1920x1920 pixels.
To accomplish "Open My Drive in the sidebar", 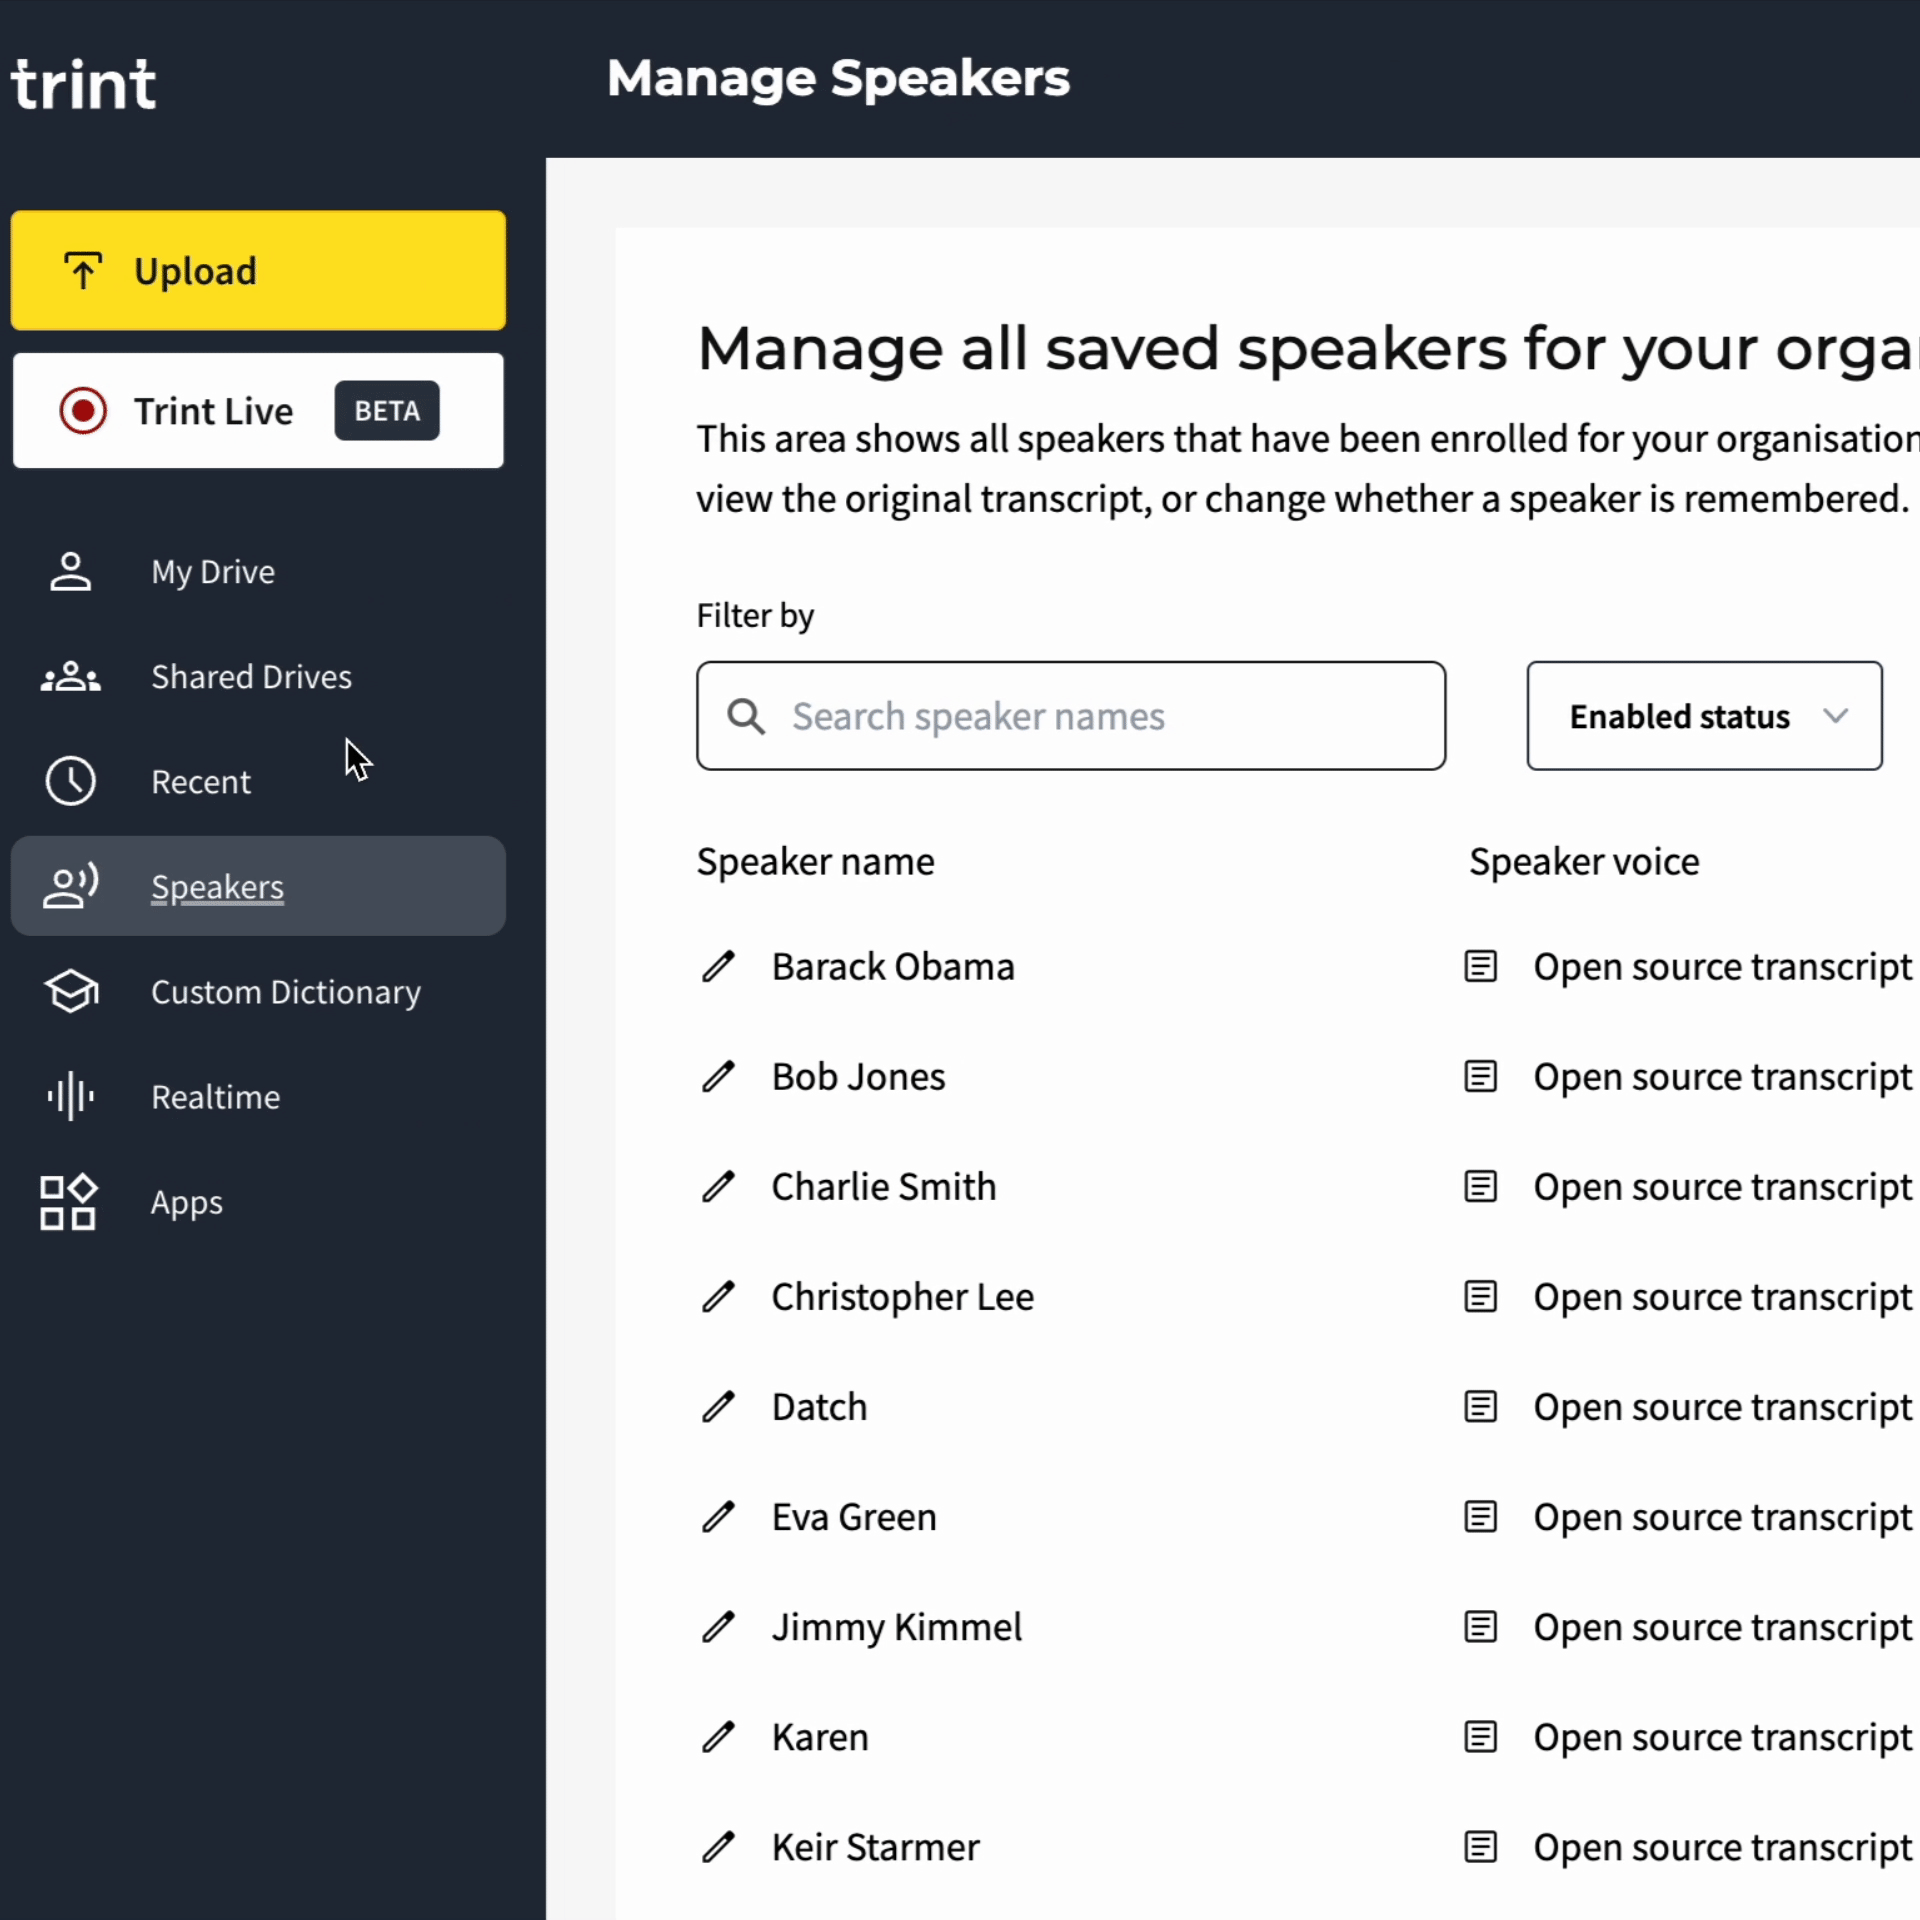I will pyautogui.click(x=212, y=572).
